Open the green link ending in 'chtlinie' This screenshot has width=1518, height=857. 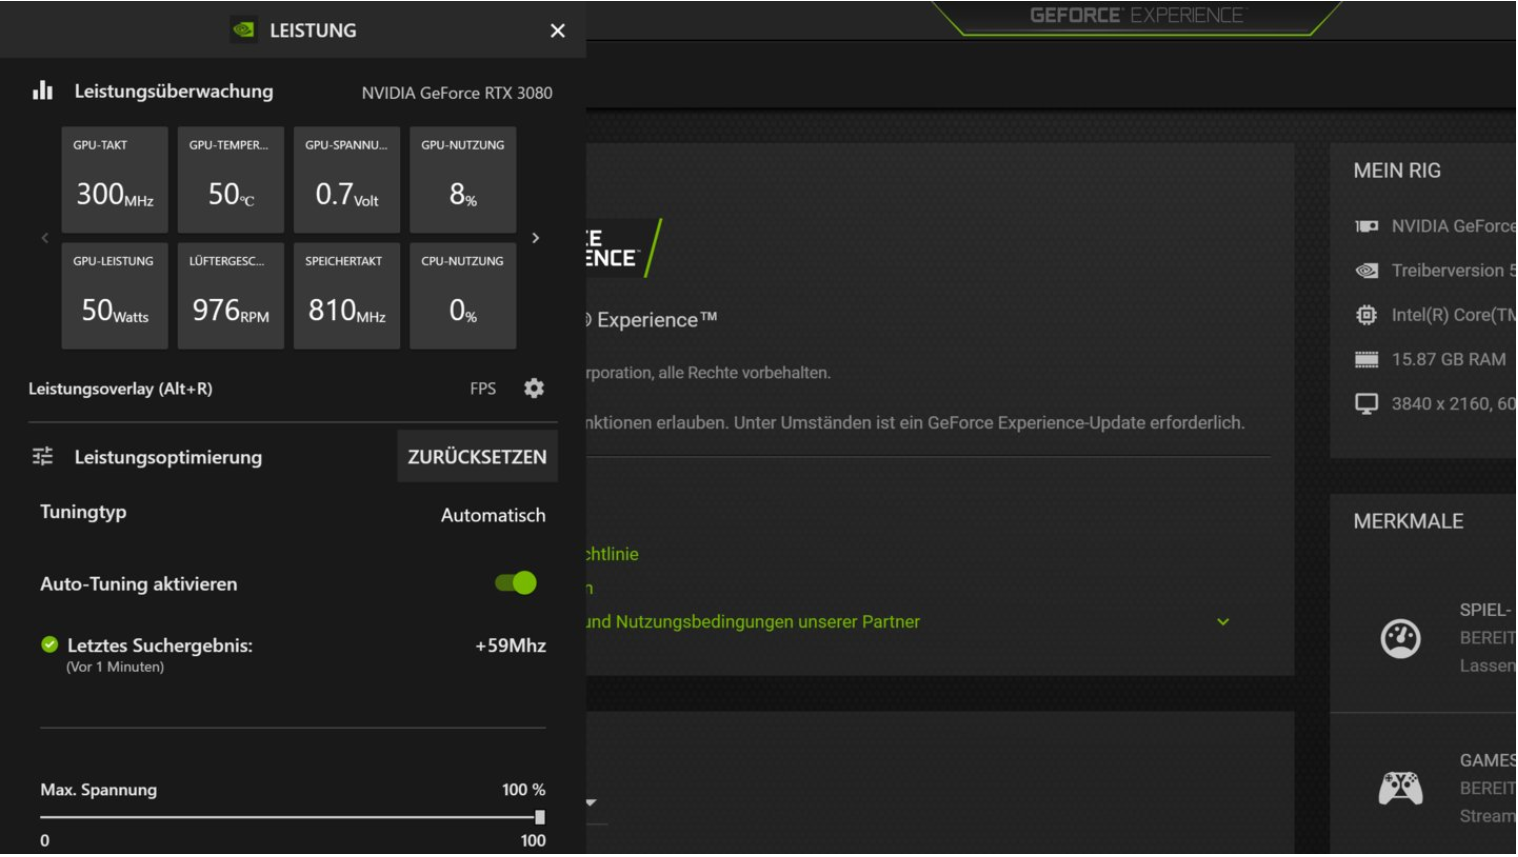pos(612,554)
